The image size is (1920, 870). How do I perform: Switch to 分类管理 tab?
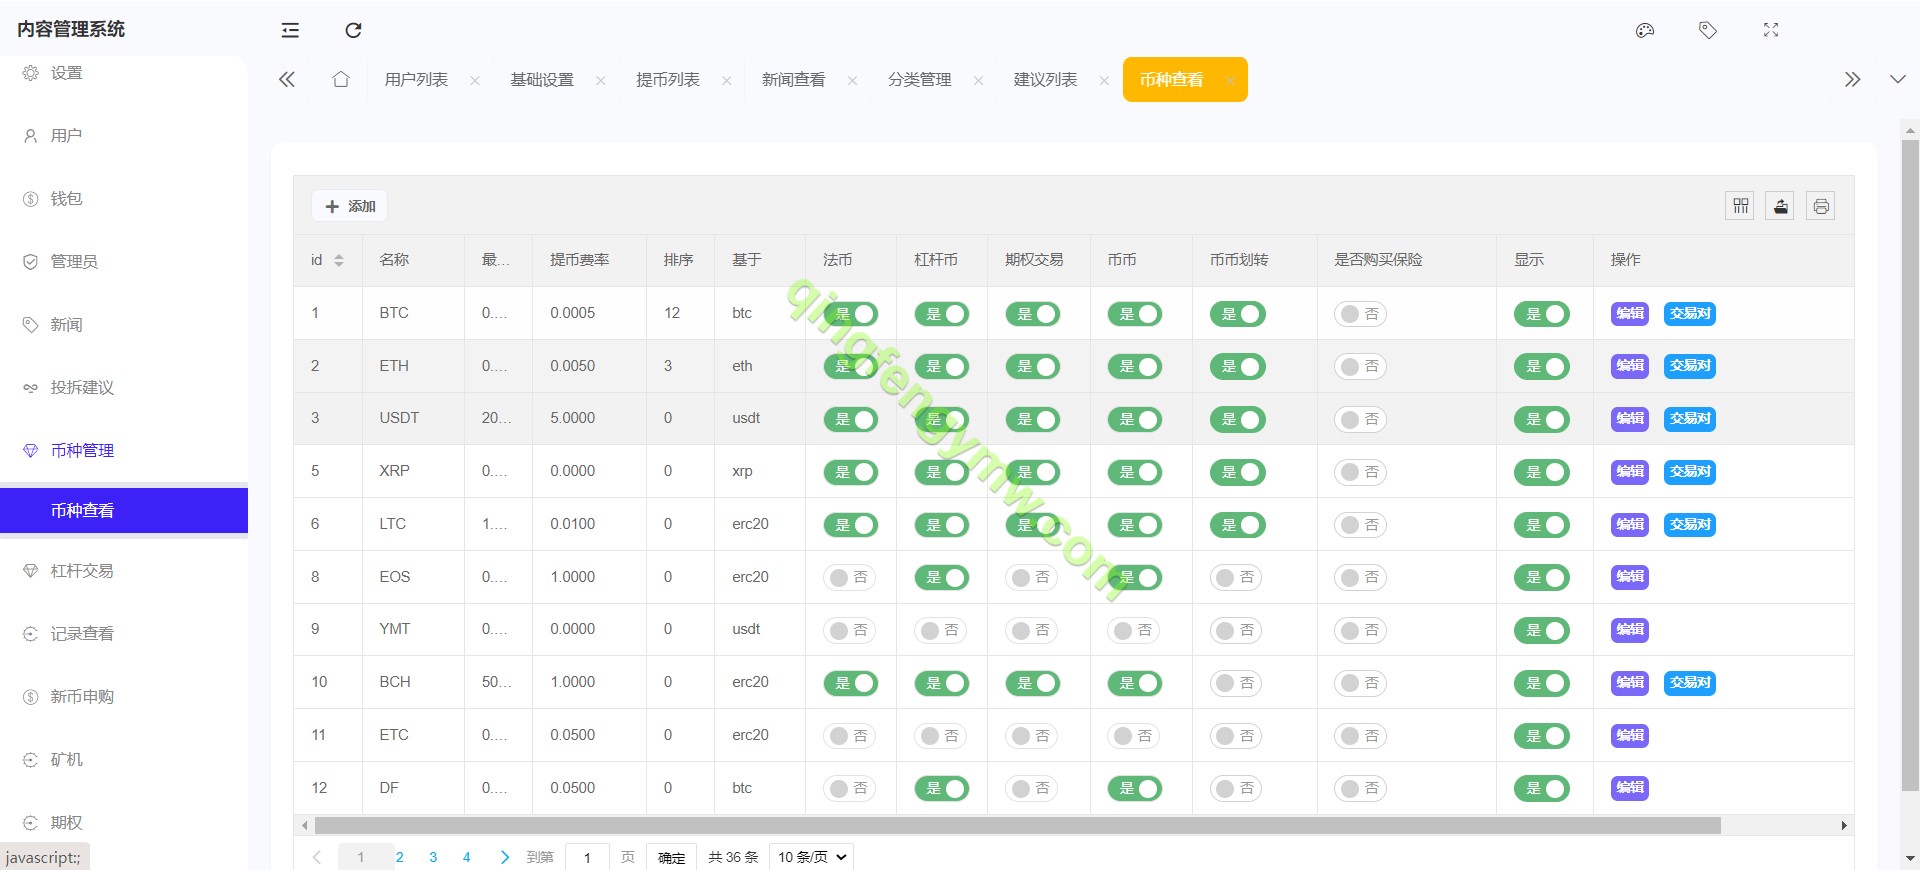[920, 80]
